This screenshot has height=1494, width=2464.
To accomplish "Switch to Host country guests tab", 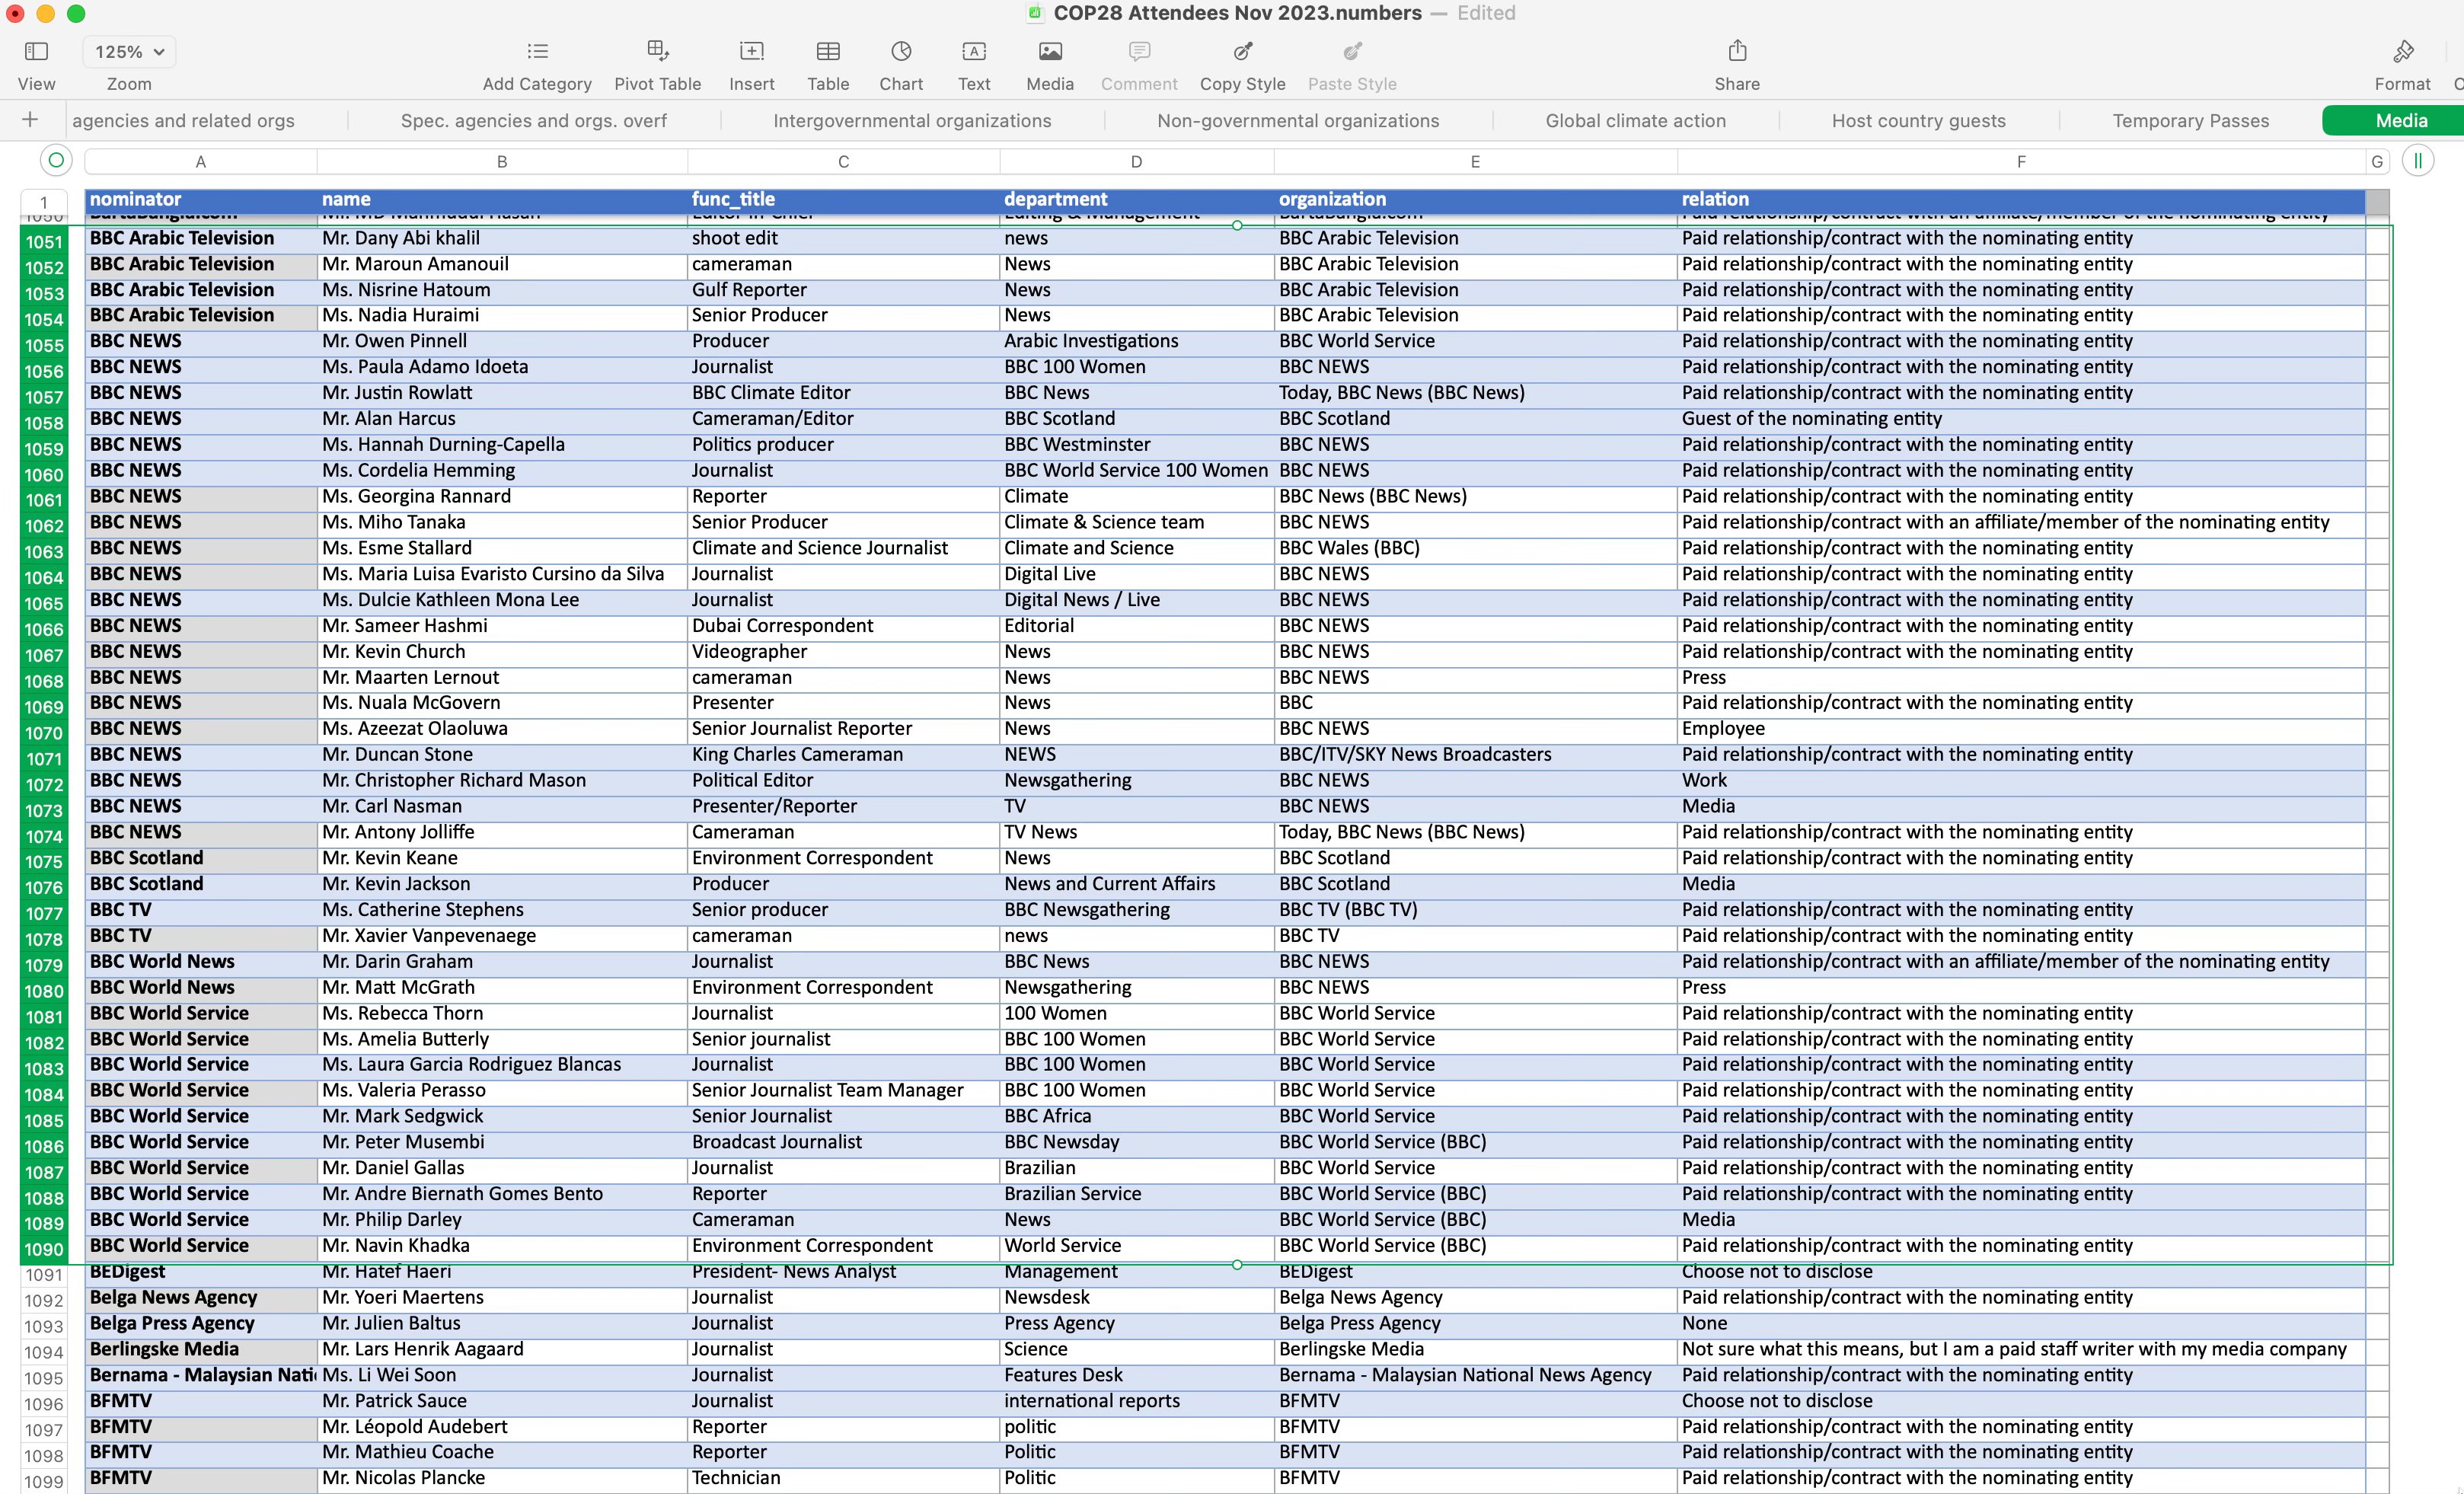I will (1918, 121).
